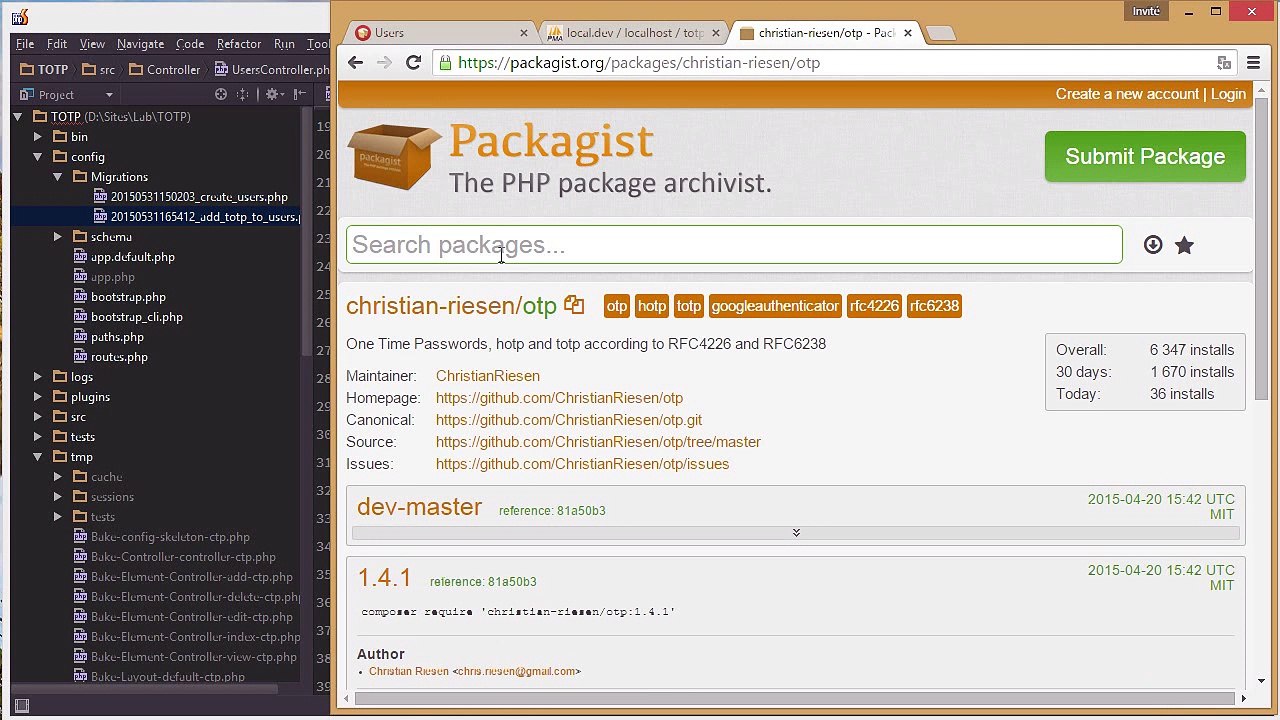The height and width of the screenshot is (720, 1280).
Task: Click the PhpStorm application icon
Action: pos(19,17)
